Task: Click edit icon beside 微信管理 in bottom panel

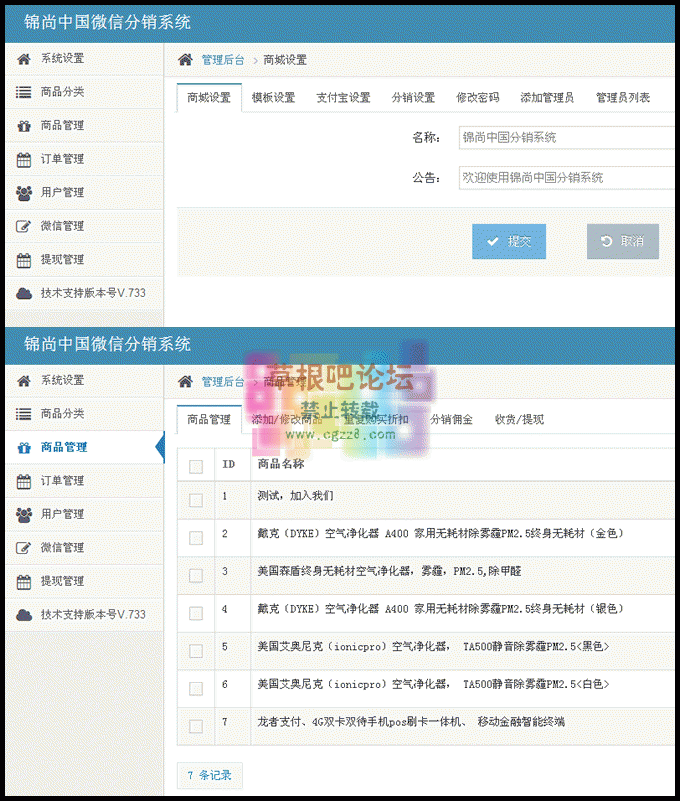Action: [x=24, y=548]
